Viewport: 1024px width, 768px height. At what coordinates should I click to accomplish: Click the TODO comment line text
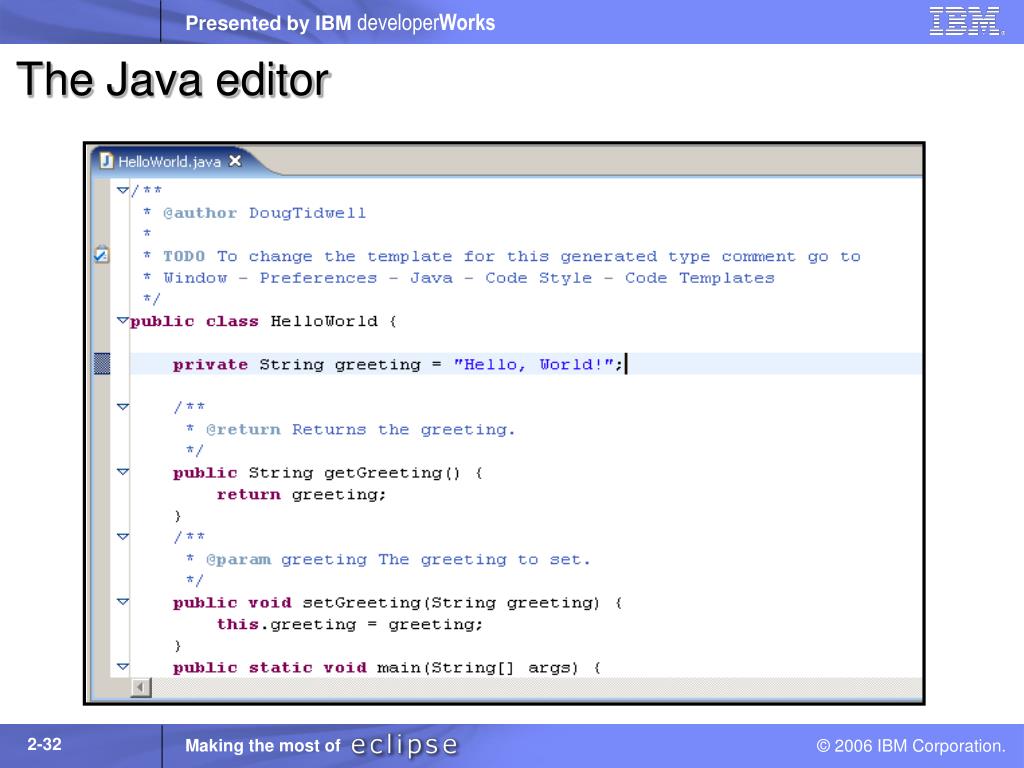pyautogui.click(x=511, y=256)
